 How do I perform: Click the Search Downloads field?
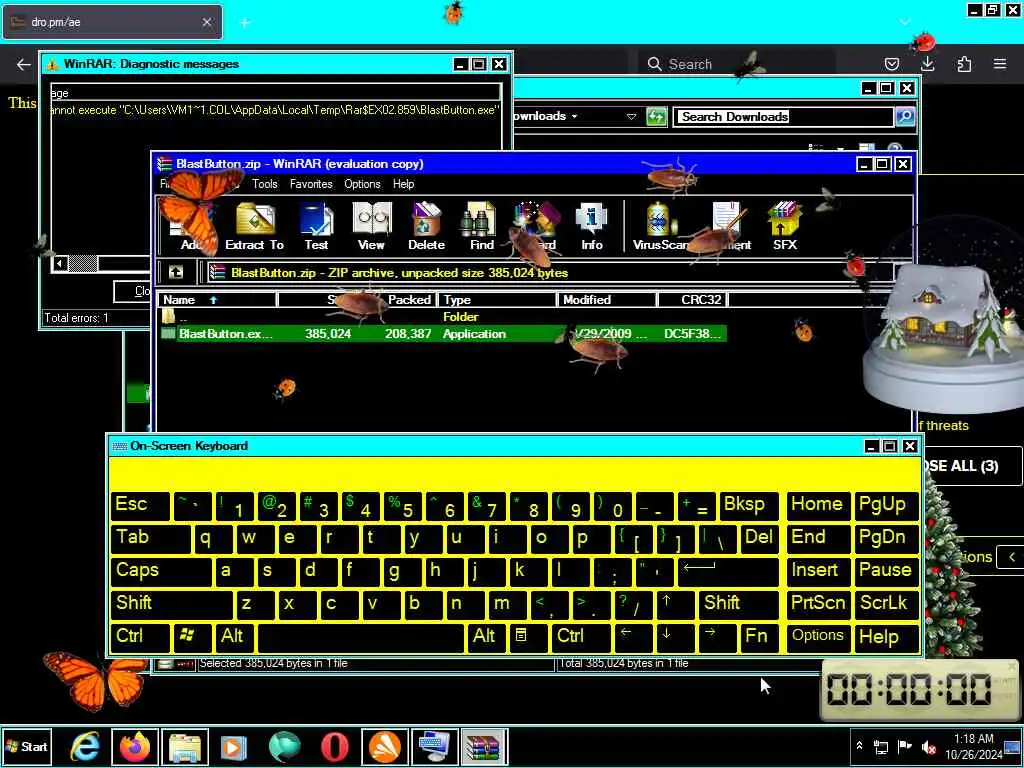point(782,116)
